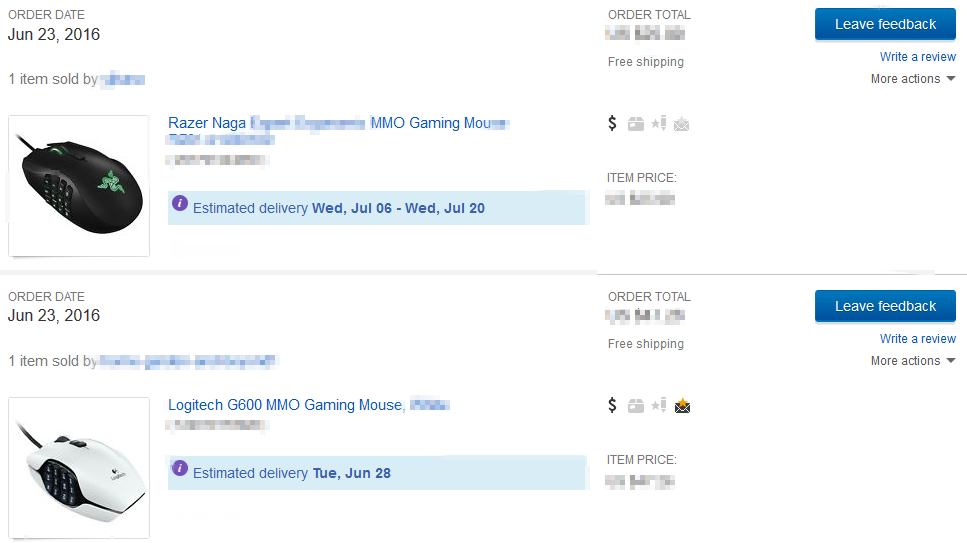Click the shipped box icon for Razer Naga order
Viewport: 967px width, 543px height.
[636, 124]
